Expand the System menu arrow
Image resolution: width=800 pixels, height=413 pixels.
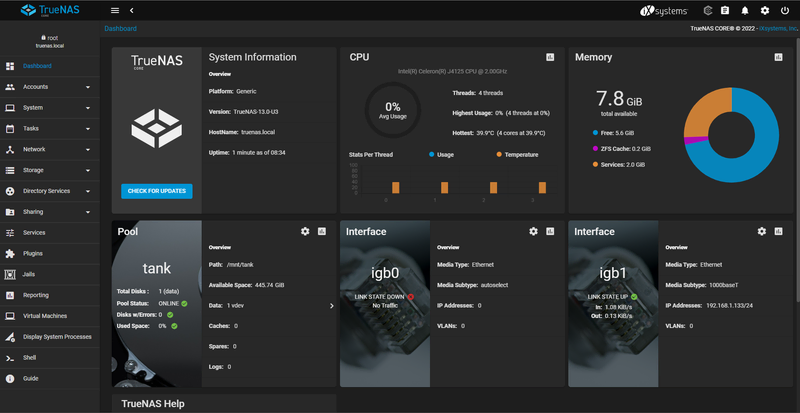coord(88,108)
